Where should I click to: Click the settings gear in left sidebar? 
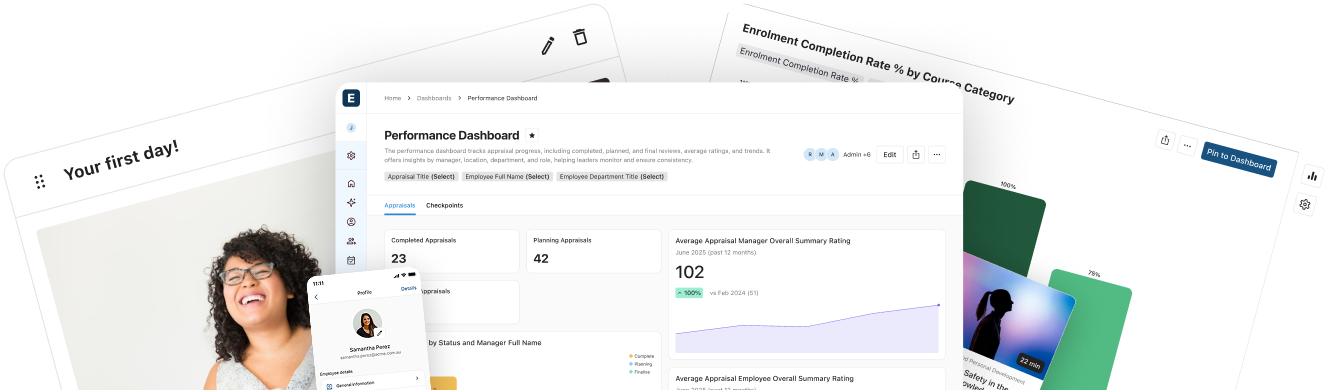tap(351, 155)
